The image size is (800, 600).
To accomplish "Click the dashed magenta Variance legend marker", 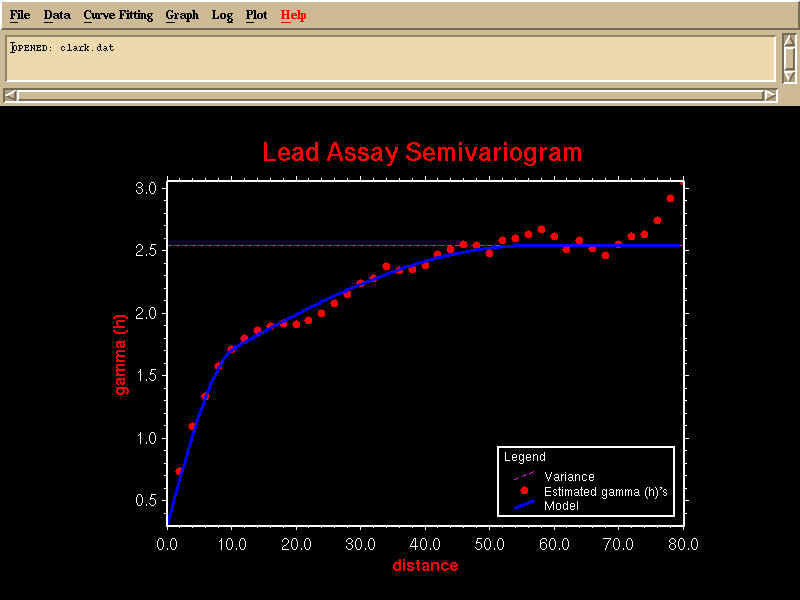I will coord(524,476).
